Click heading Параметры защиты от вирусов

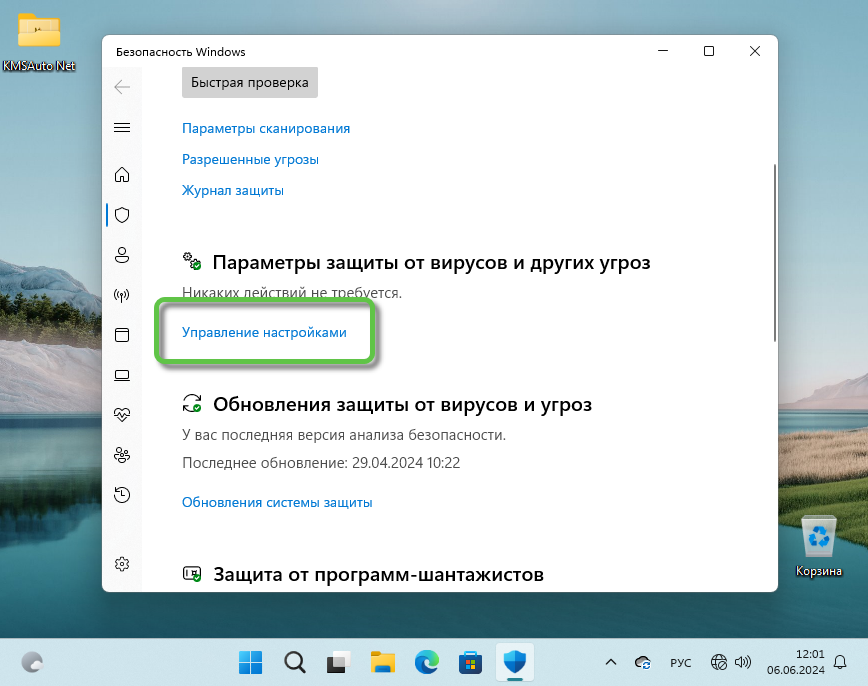[x=431, y=262]
